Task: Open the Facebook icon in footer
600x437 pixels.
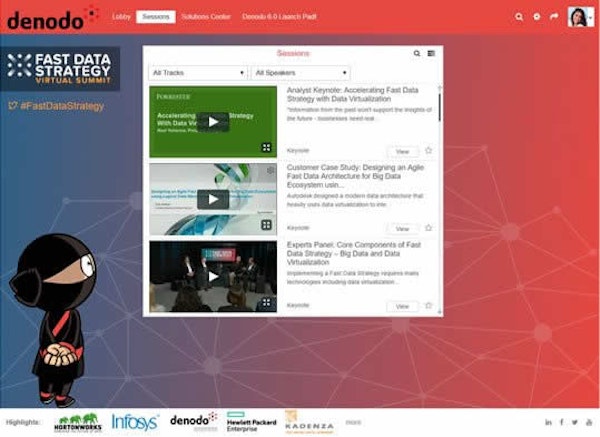Action: coord(561,422)
